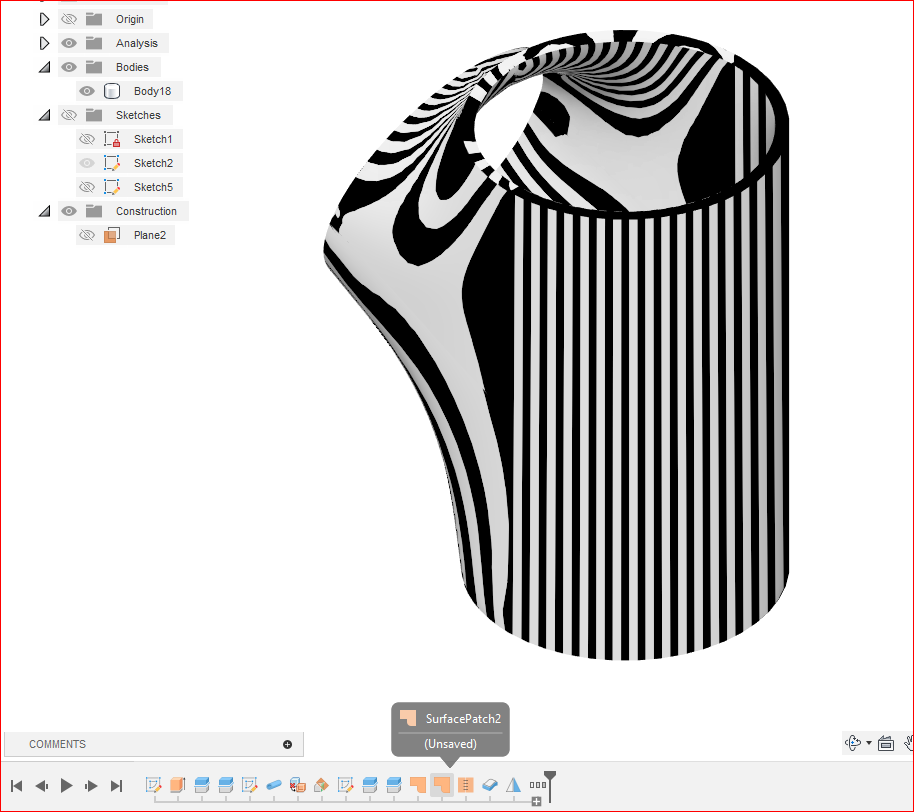The width and height of the screenshot is (914, 812).
Task: Collapse the Construction folder
Action: point(44,212)
